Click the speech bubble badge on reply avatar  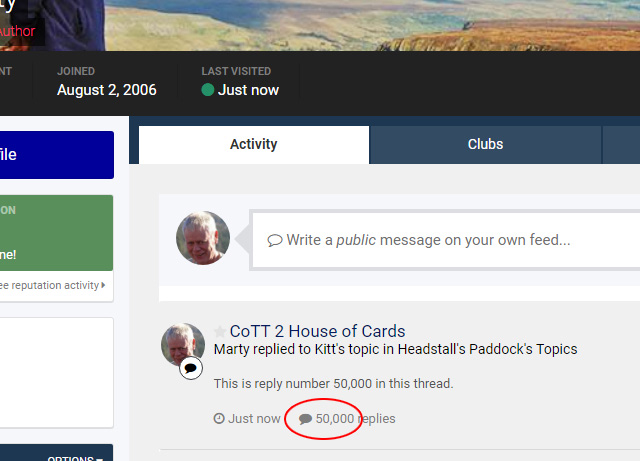click(x=191, y=368)
